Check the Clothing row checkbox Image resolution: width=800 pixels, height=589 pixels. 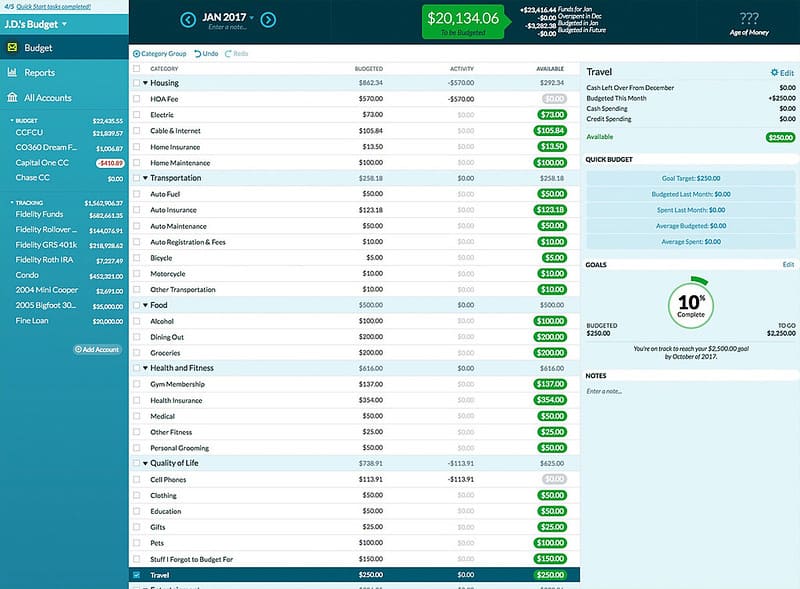[x=136, y=495]
